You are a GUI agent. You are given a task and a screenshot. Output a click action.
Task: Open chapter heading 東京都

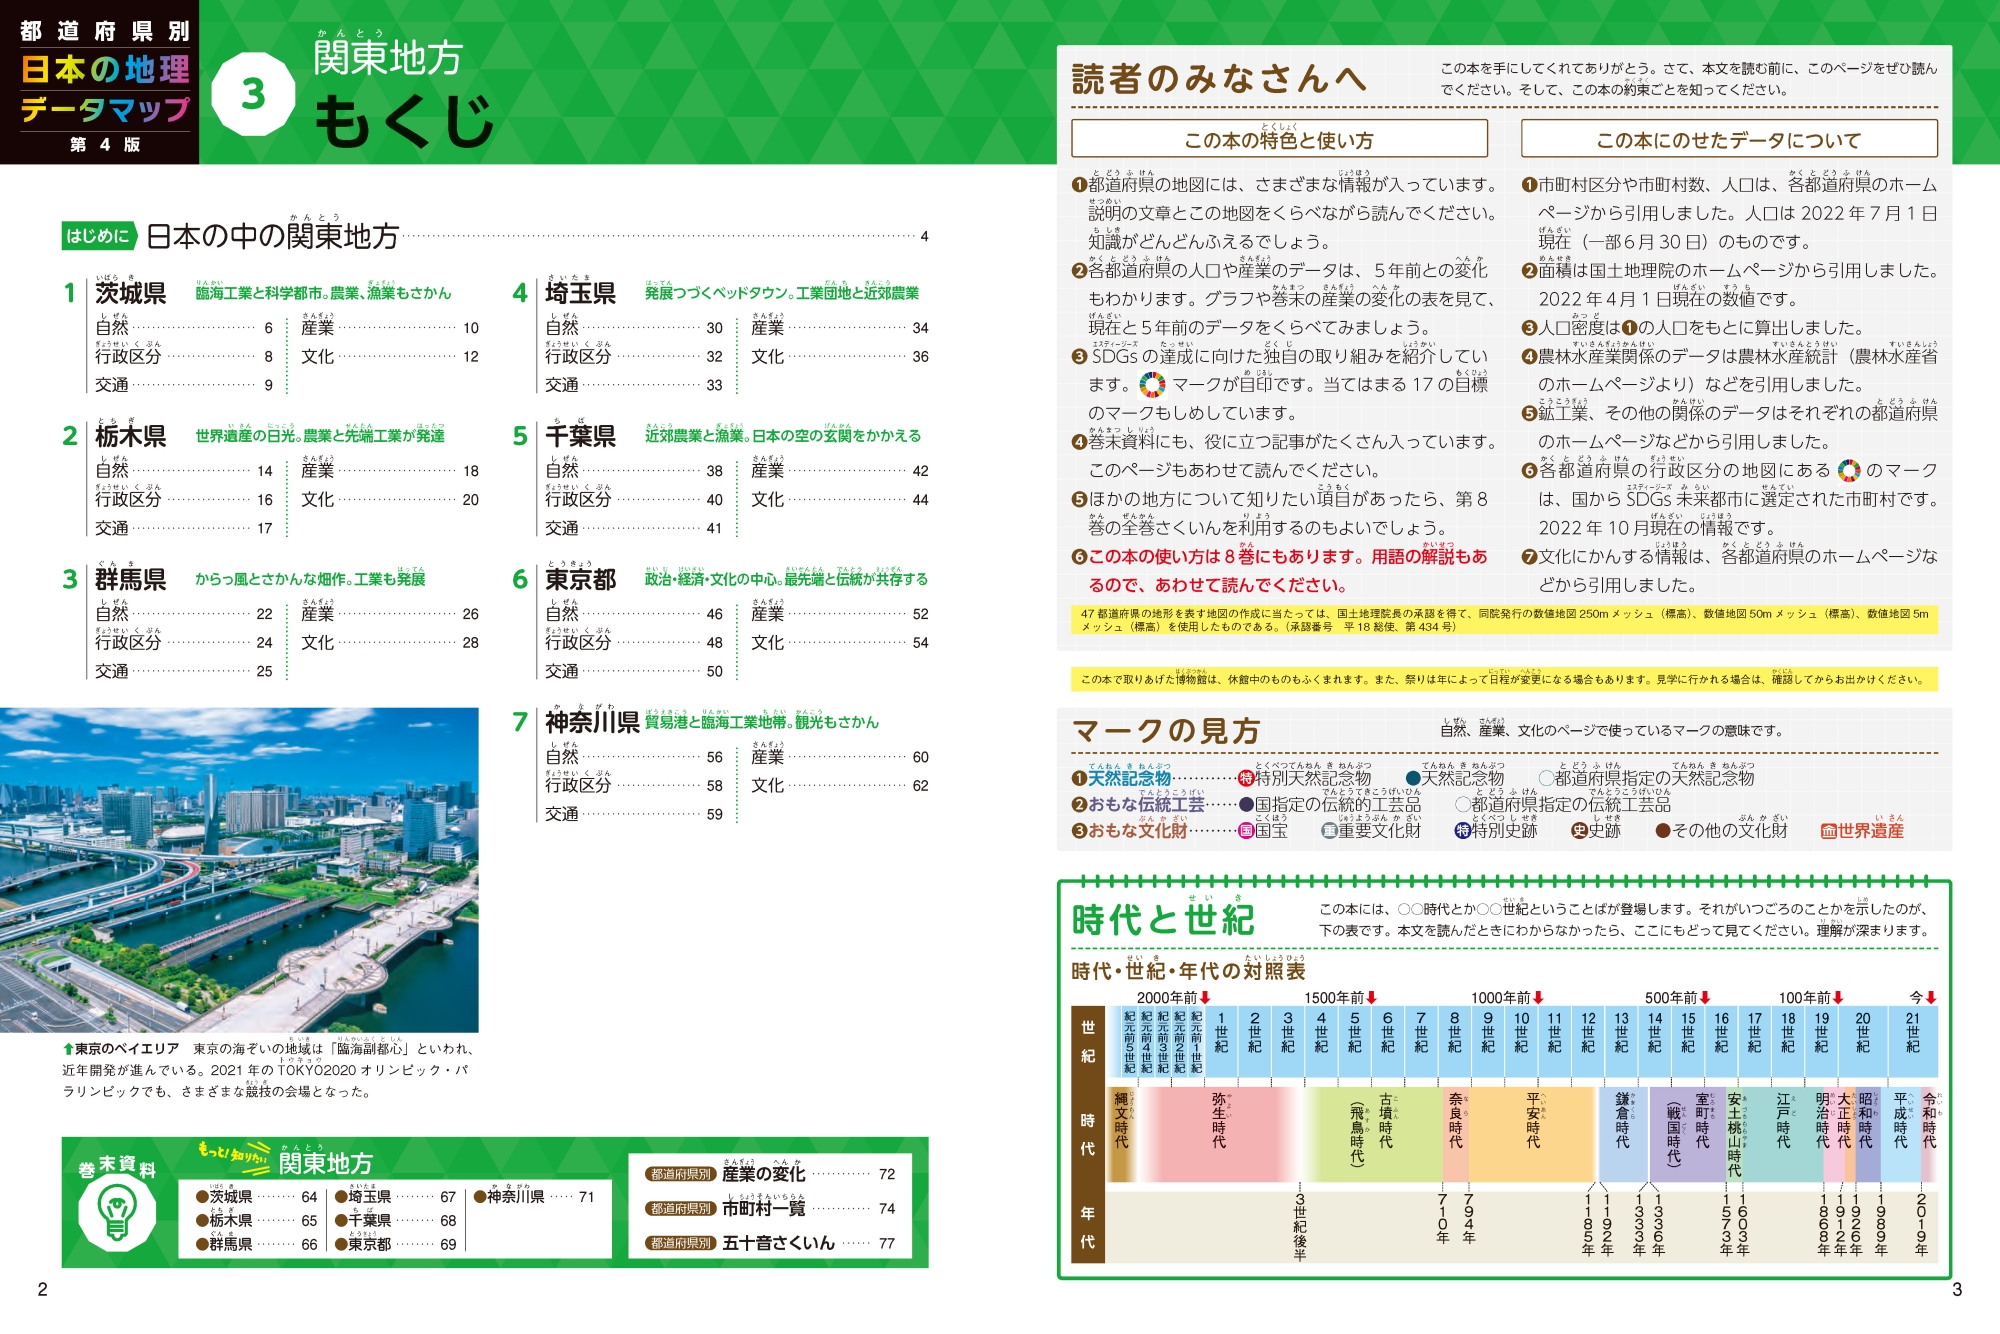click(x=581, y=579)
